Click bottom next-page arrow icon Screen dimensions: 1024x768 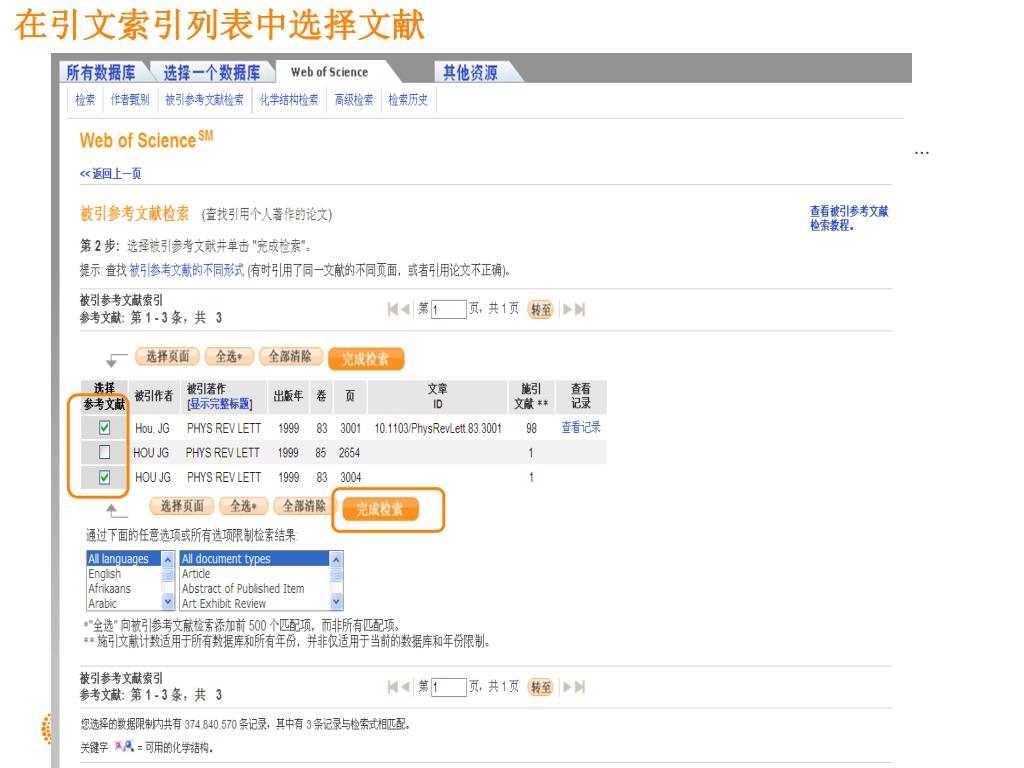tap(567, 686)
